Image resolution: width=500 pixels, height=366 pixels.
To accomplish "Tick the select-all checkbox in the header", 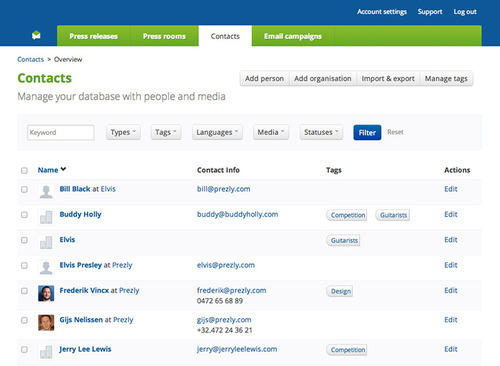I will coord(24,170).
